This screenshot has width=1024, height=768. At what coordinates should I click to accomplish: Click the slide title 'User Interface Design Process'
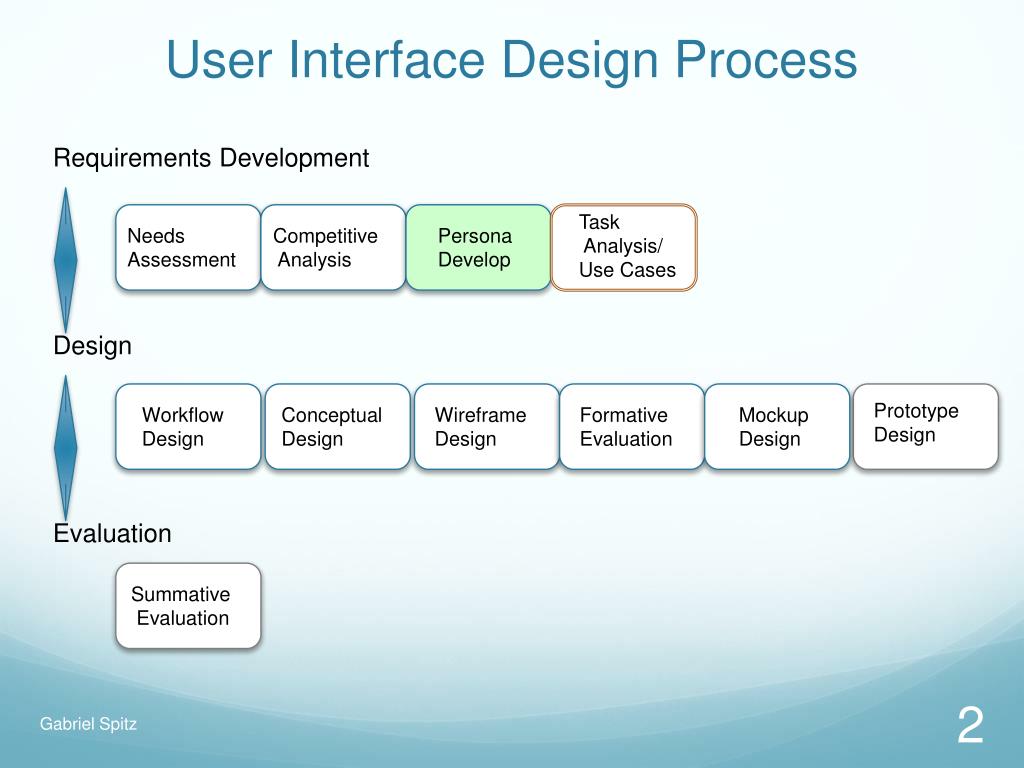click(511, 59)
